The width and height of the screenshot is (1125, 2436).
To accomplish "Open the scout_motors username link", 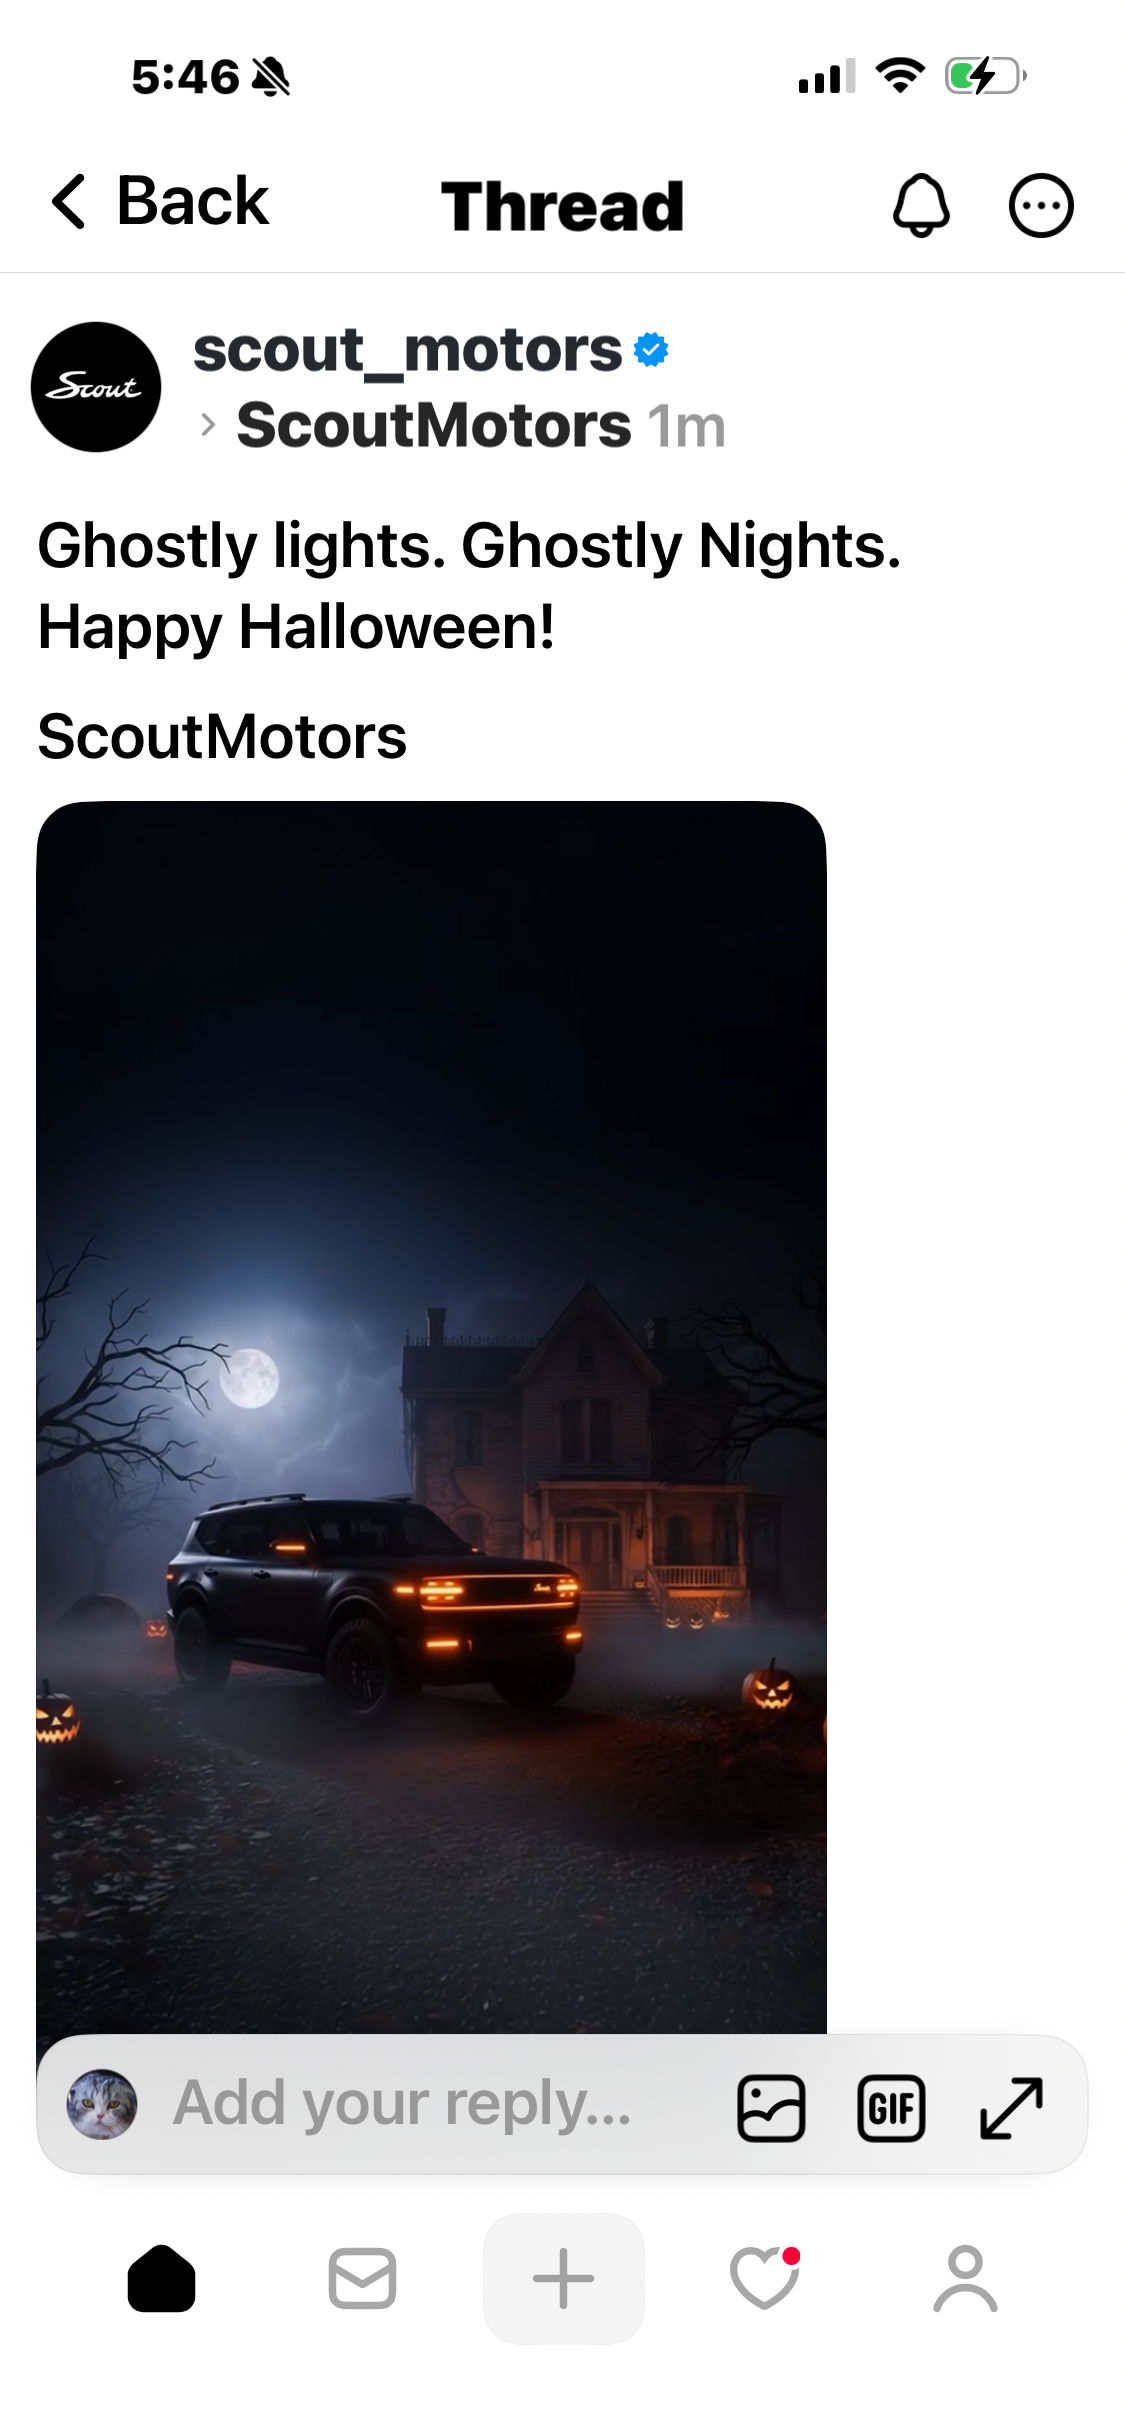I will coord(407,350).
